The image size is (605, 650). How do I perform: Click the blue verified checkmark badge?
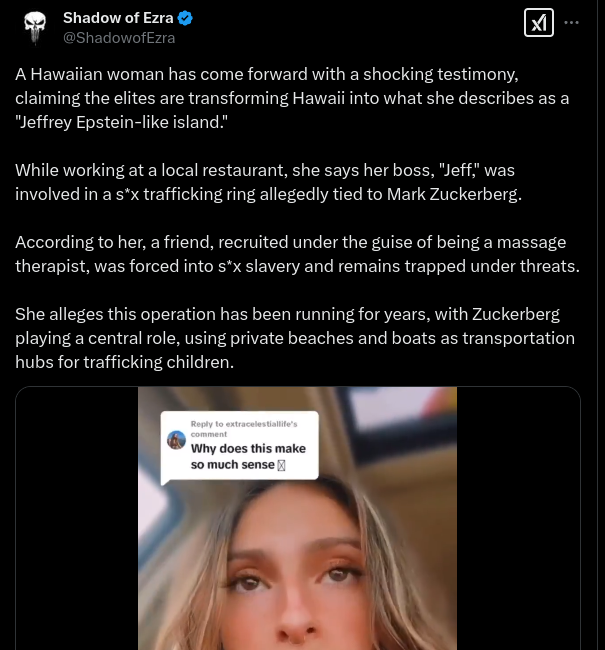pyautogui.click(x=185, y=18)
